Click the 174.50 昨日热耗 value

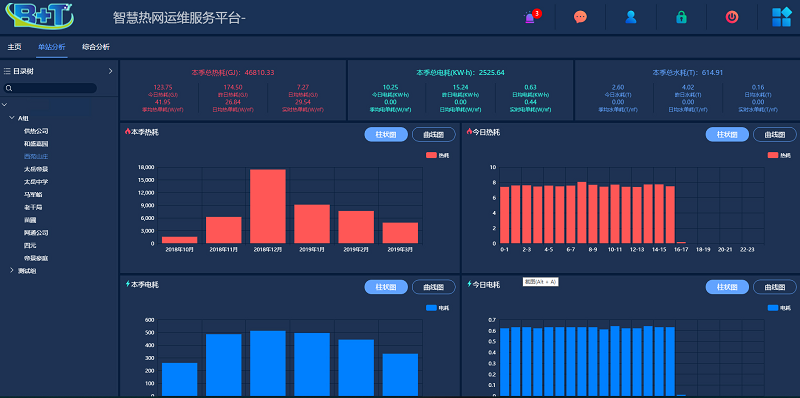point(233,87)
